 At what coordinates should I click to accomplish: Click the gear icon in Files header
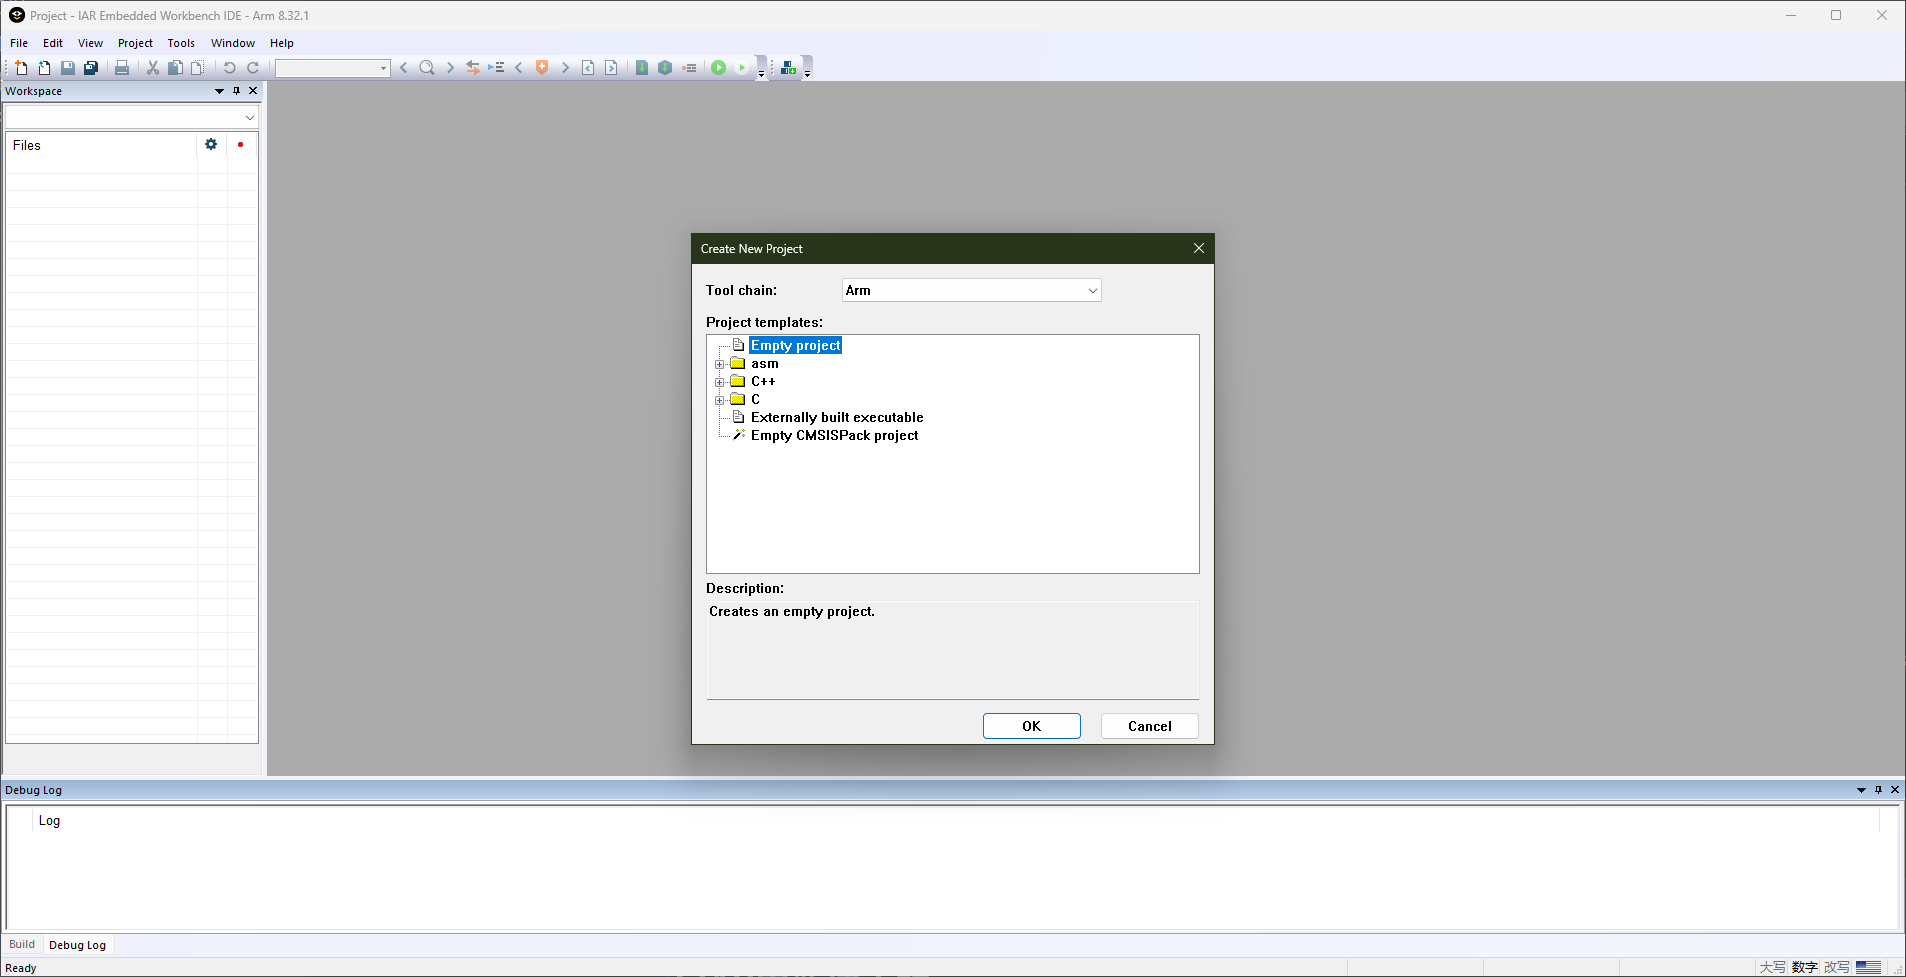tap(211, 144)
